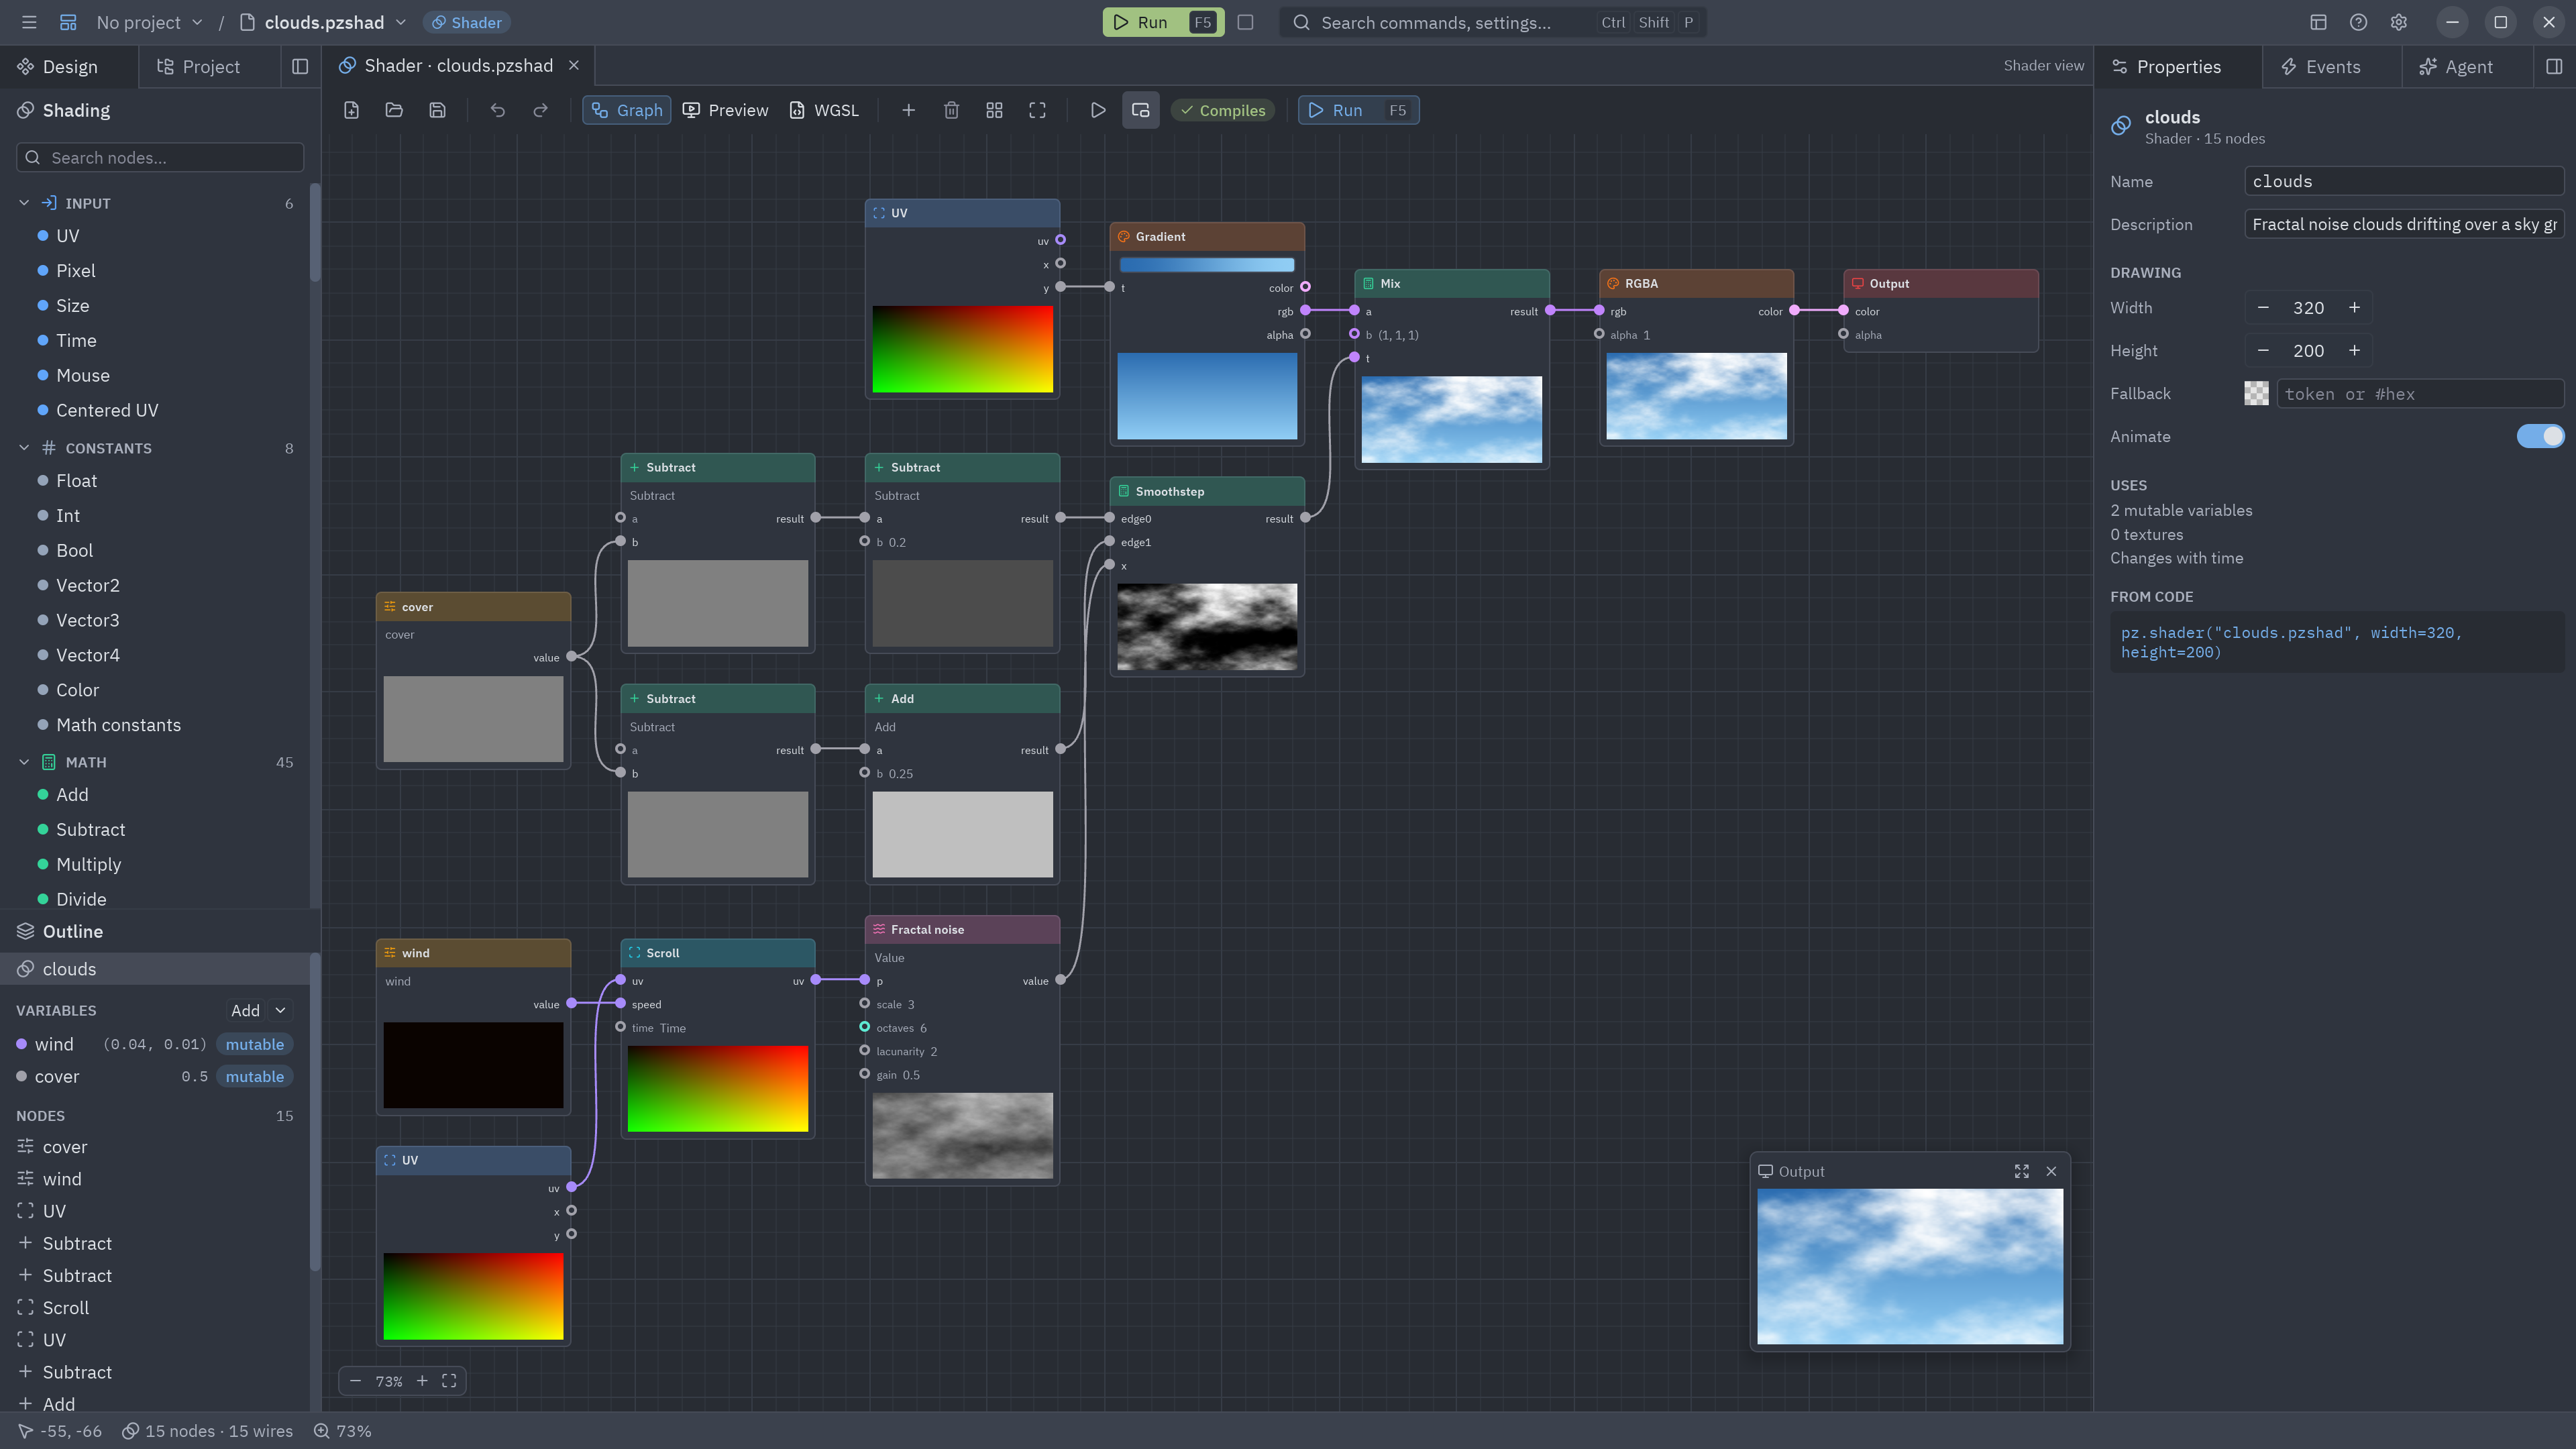Redo the last graph edit

pyautogui.click(x=540, y=110)
